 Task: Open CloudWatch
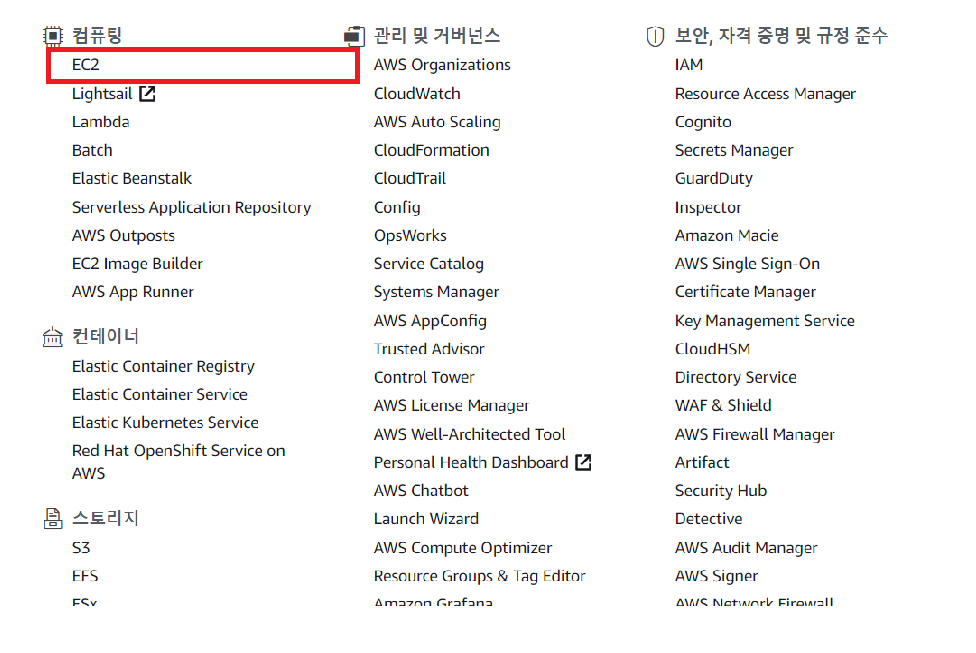point(417,94)
